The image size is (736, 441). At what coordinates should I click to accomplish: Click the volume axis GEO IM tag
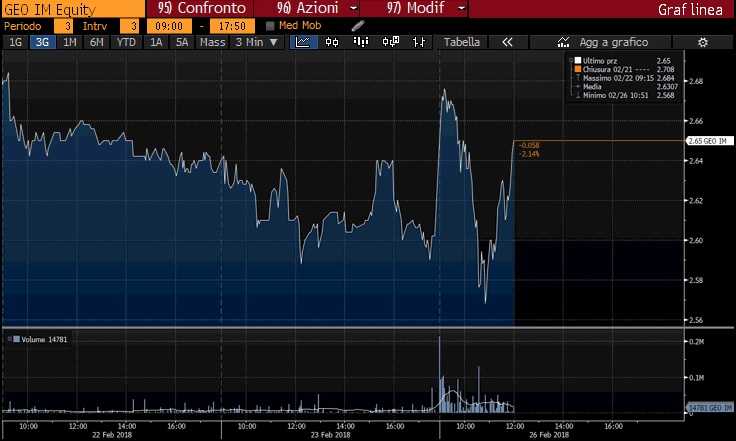click(x=710, y=408)
